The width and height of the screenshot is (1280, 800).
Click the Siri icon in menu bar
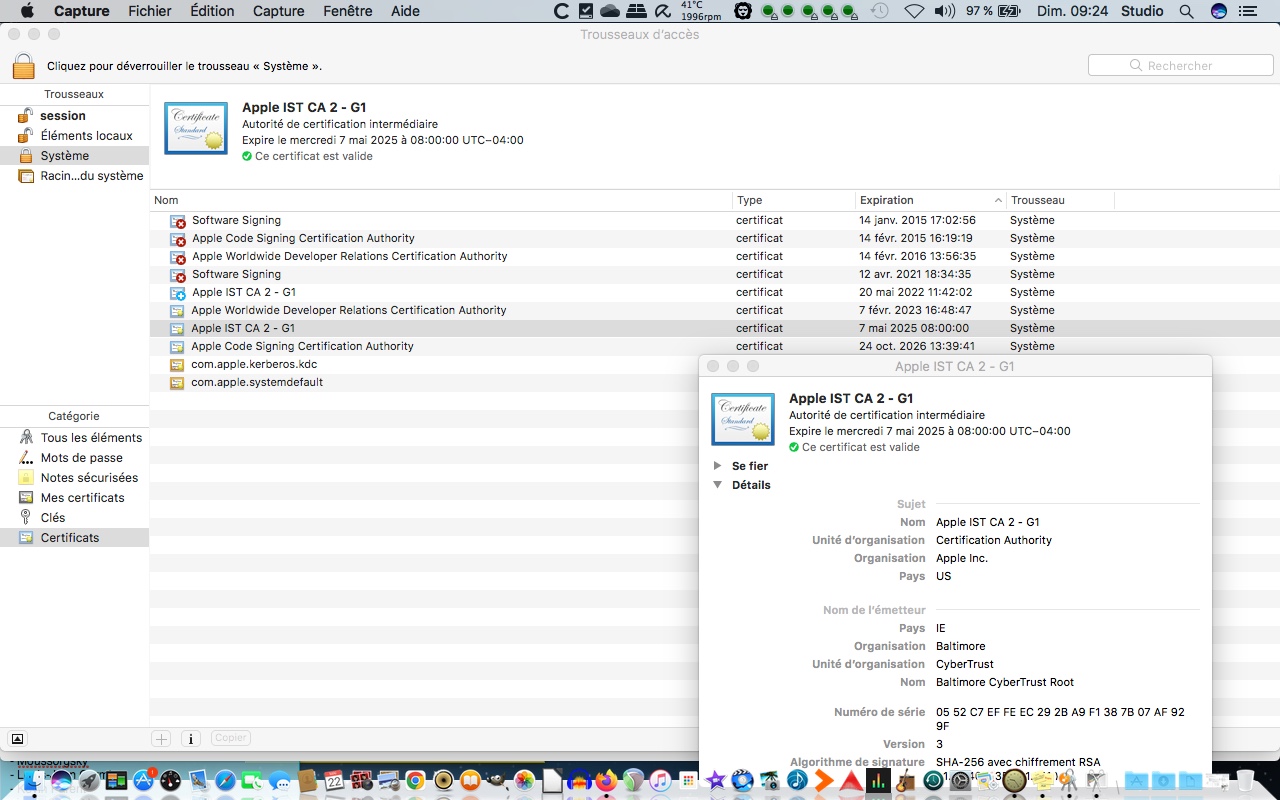tap(1219, 11)
